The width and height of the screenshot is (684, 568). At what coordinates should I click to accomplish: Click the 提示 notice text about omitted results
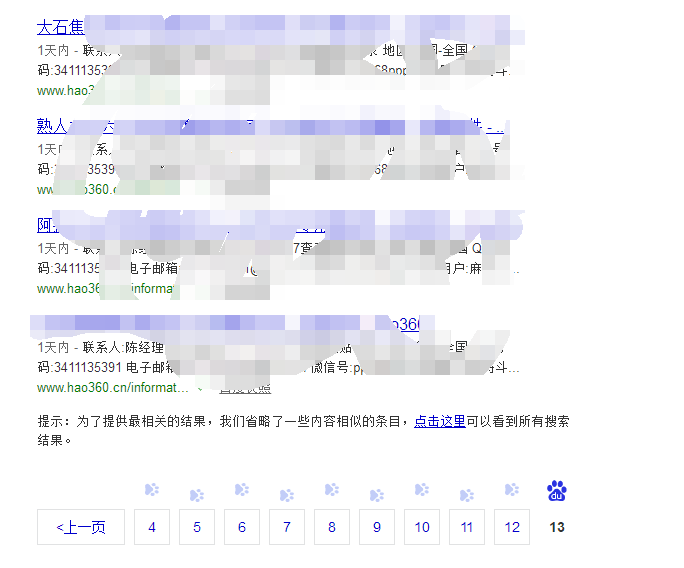(x=303, y=431)
